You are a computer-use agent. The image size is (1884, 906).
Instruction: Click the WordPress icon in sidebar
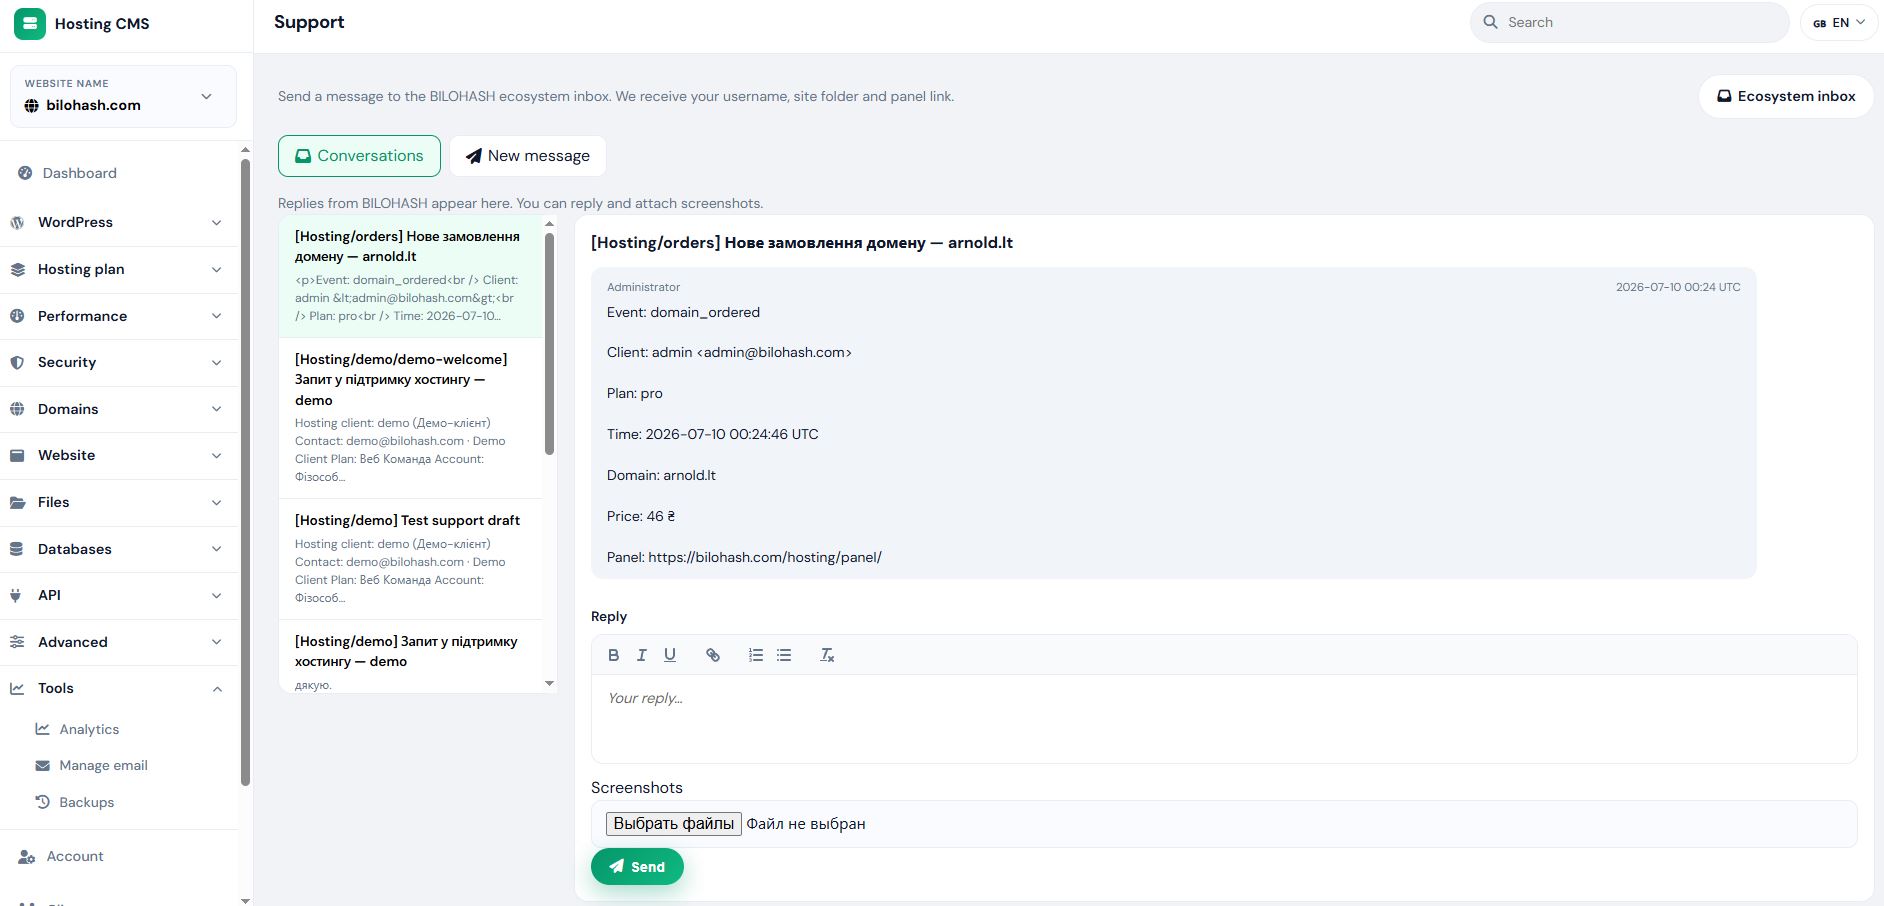pos(17,222)
